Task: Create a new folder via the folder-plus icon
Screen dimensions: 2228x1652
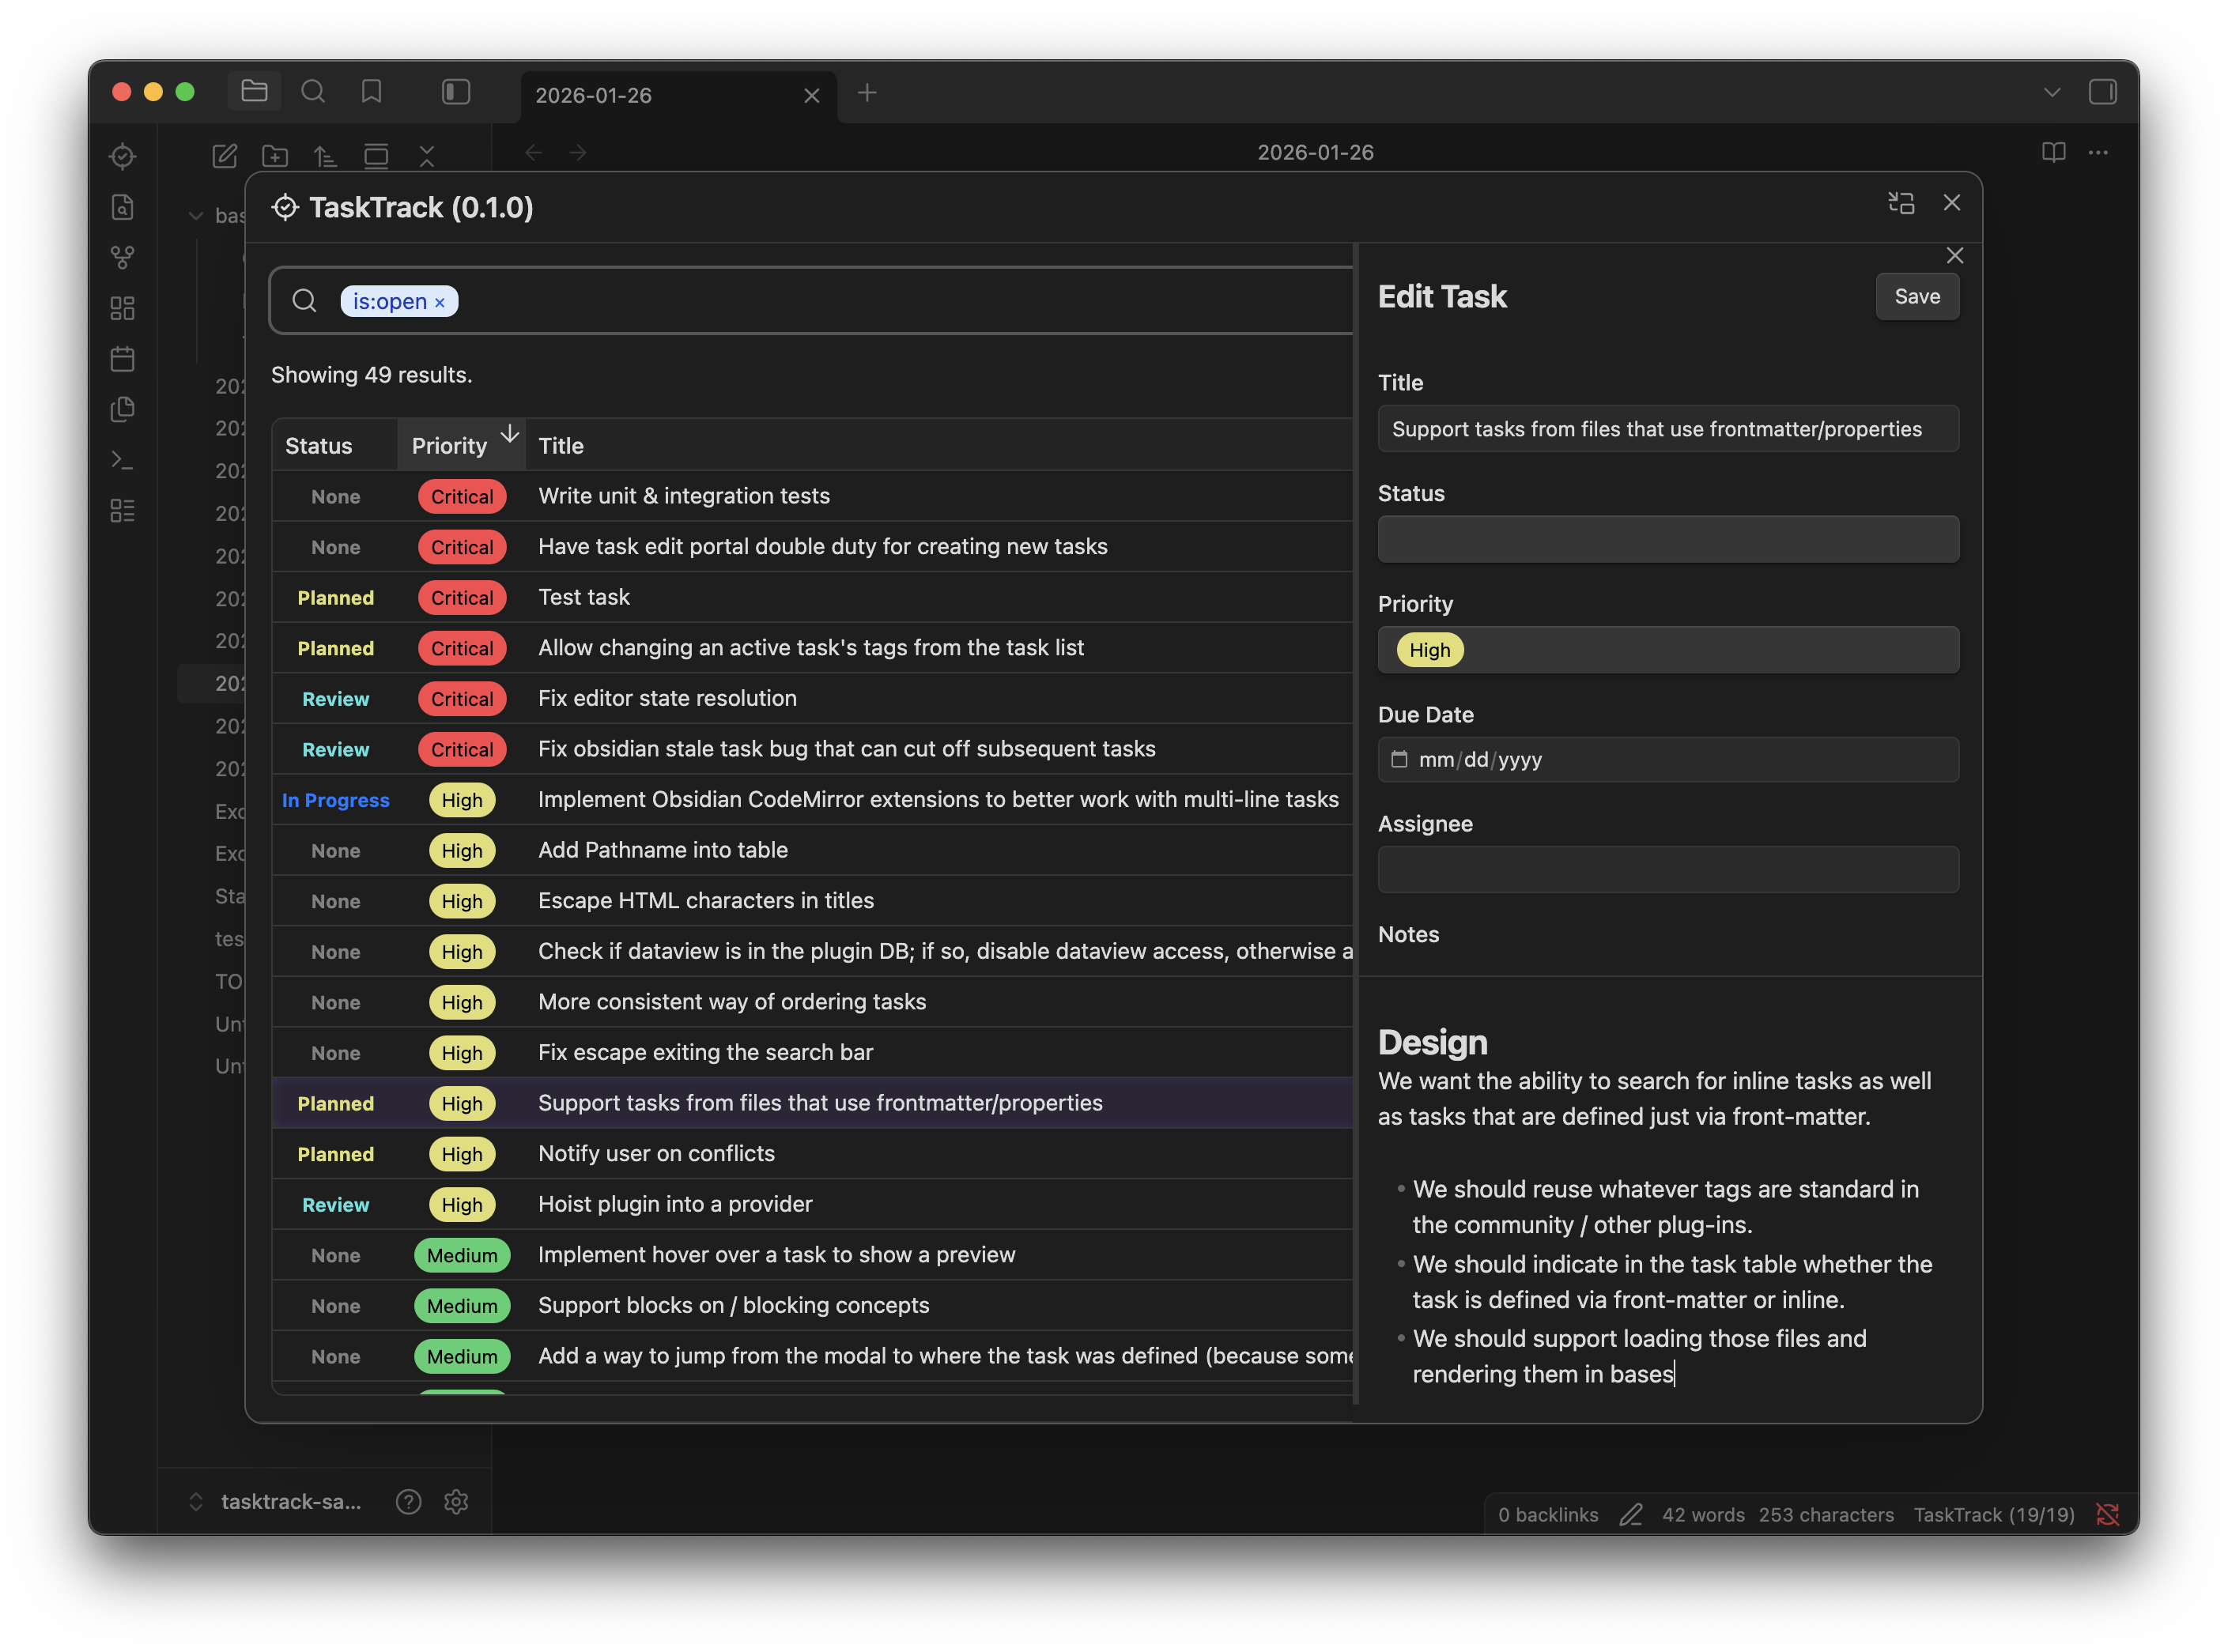Action: point(274,156)
